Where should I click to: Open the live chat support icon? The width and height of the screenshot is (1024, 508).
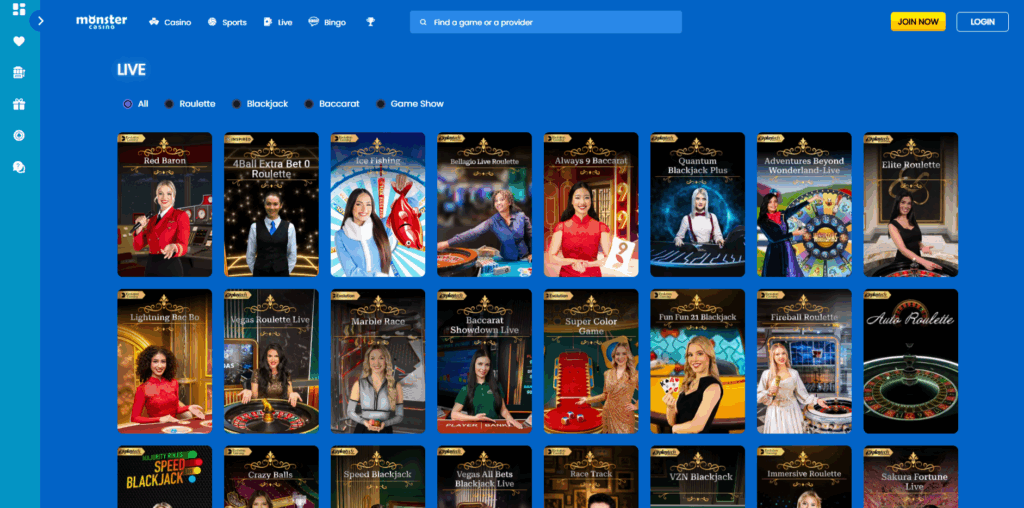19,167
